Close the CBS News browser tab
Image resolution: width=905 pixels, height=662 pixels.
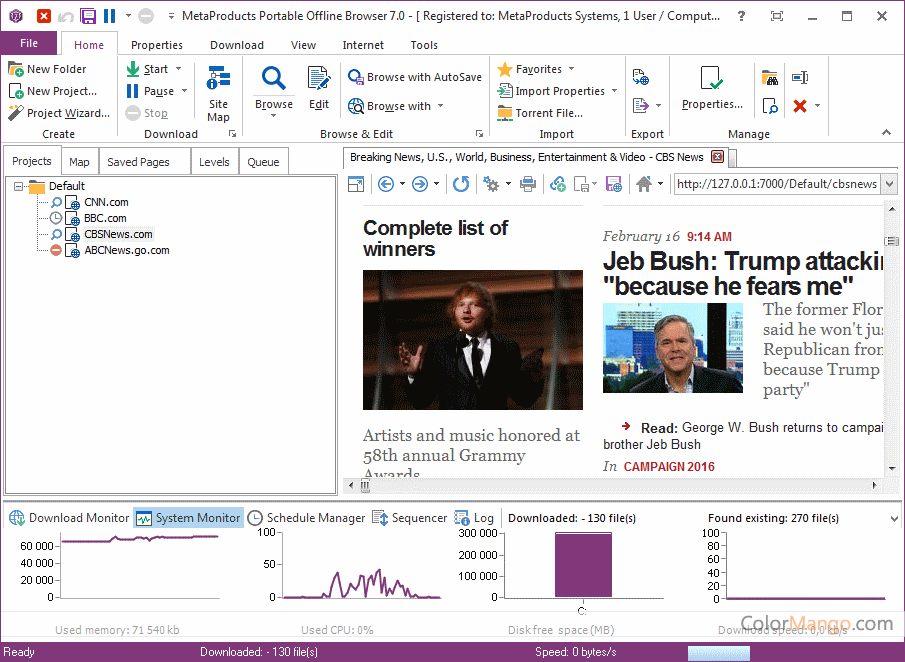tap(717, 157)
